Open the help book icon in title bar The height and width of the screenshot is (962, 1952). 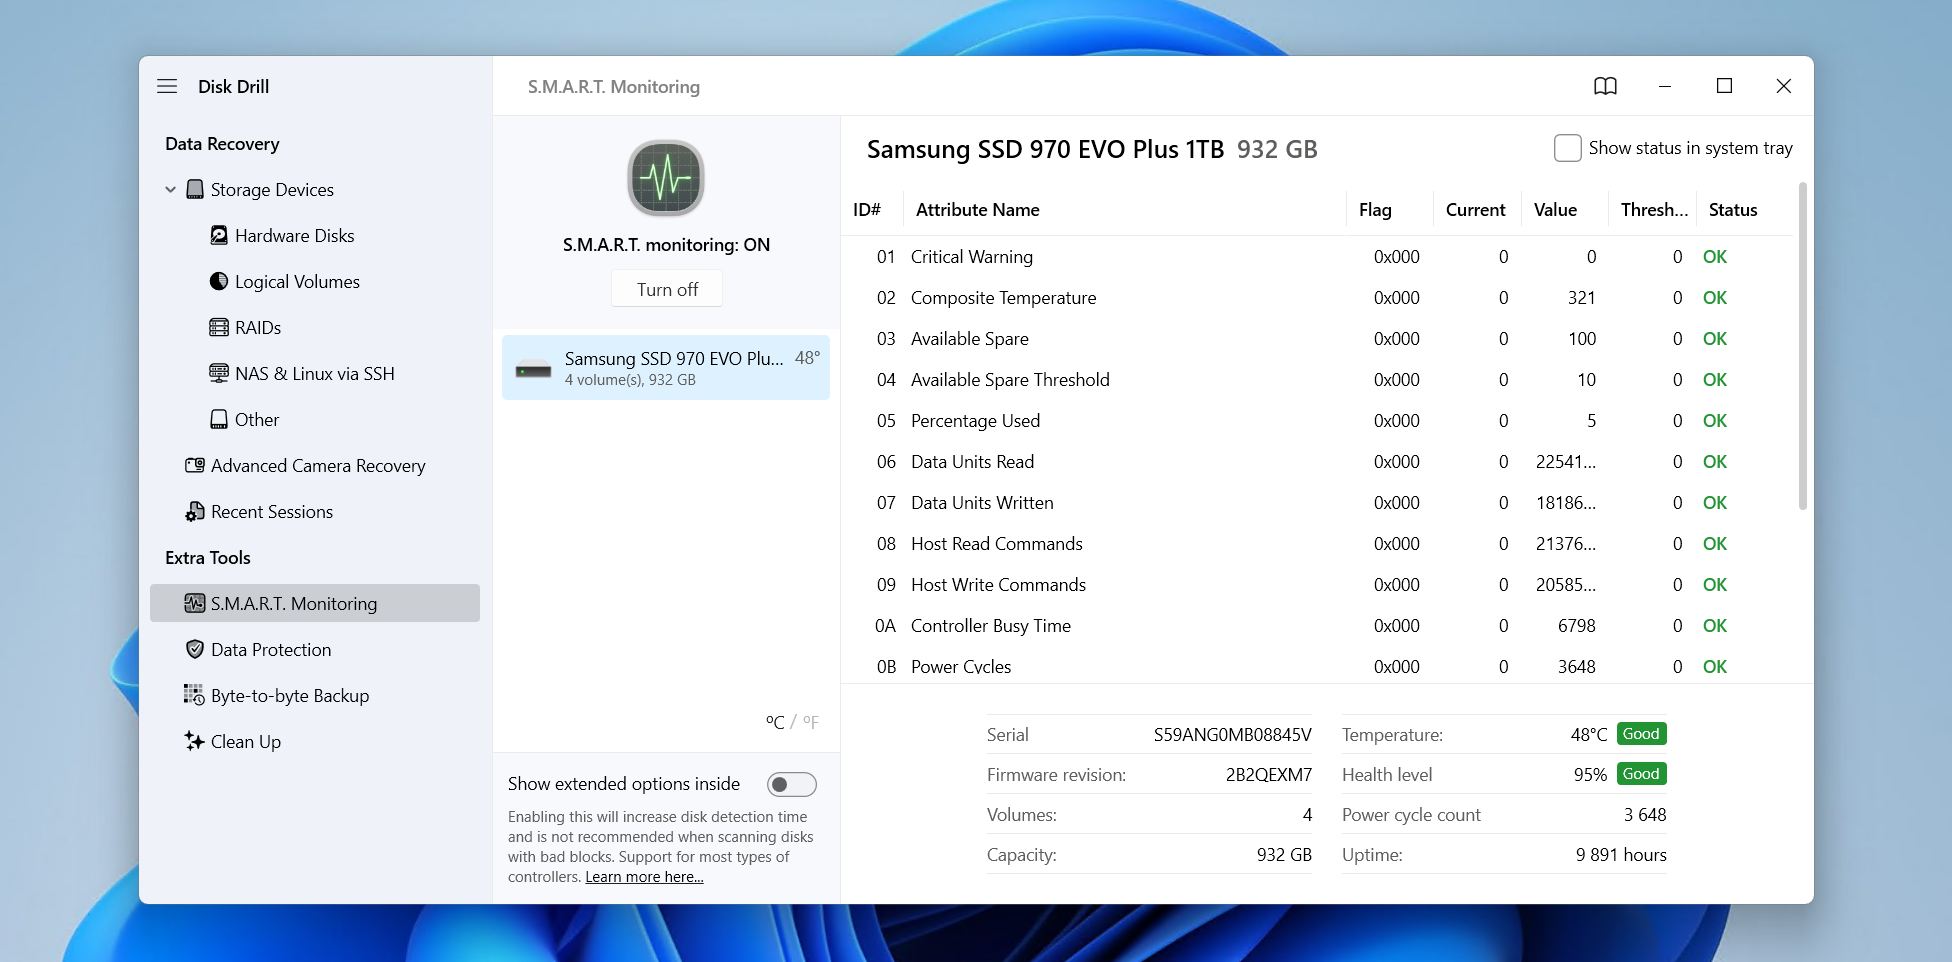pos(1605,86)
